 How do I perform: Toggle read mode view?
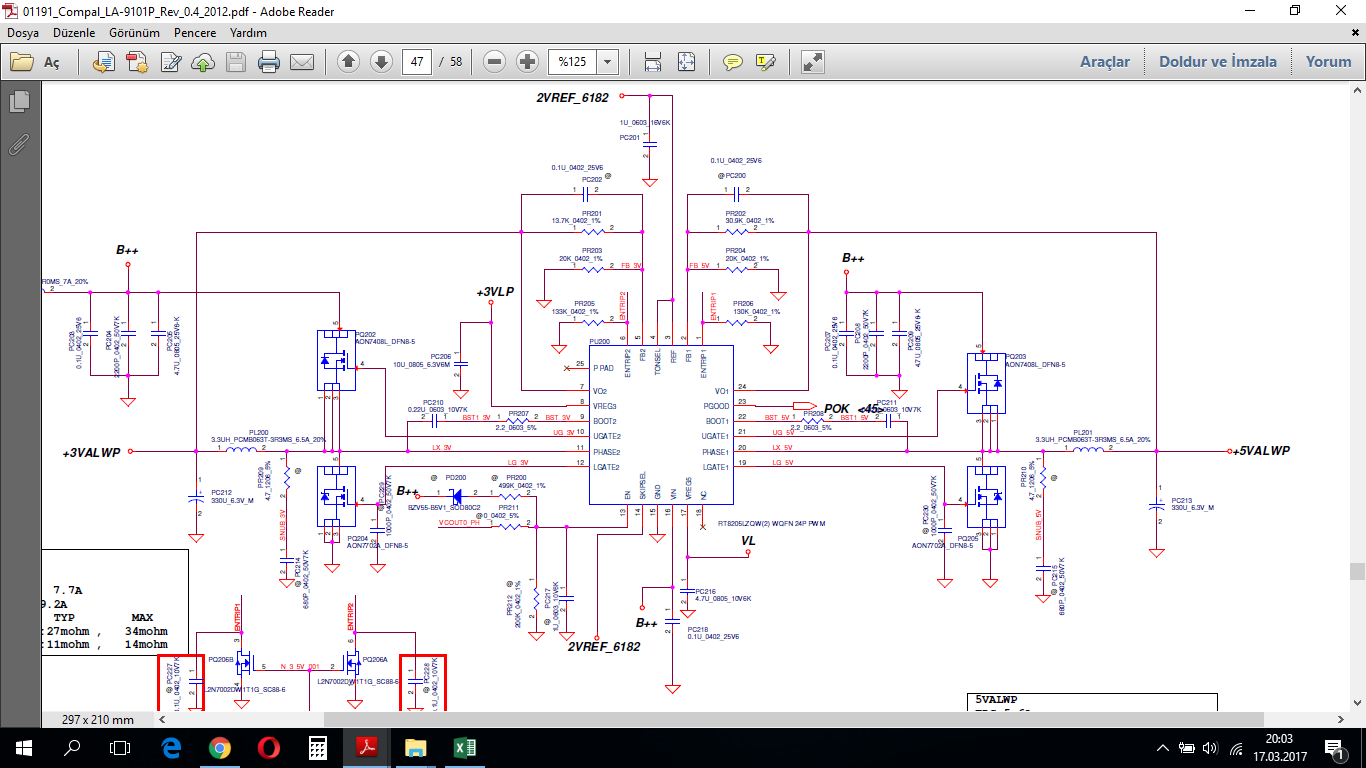[x=813, y=62]
